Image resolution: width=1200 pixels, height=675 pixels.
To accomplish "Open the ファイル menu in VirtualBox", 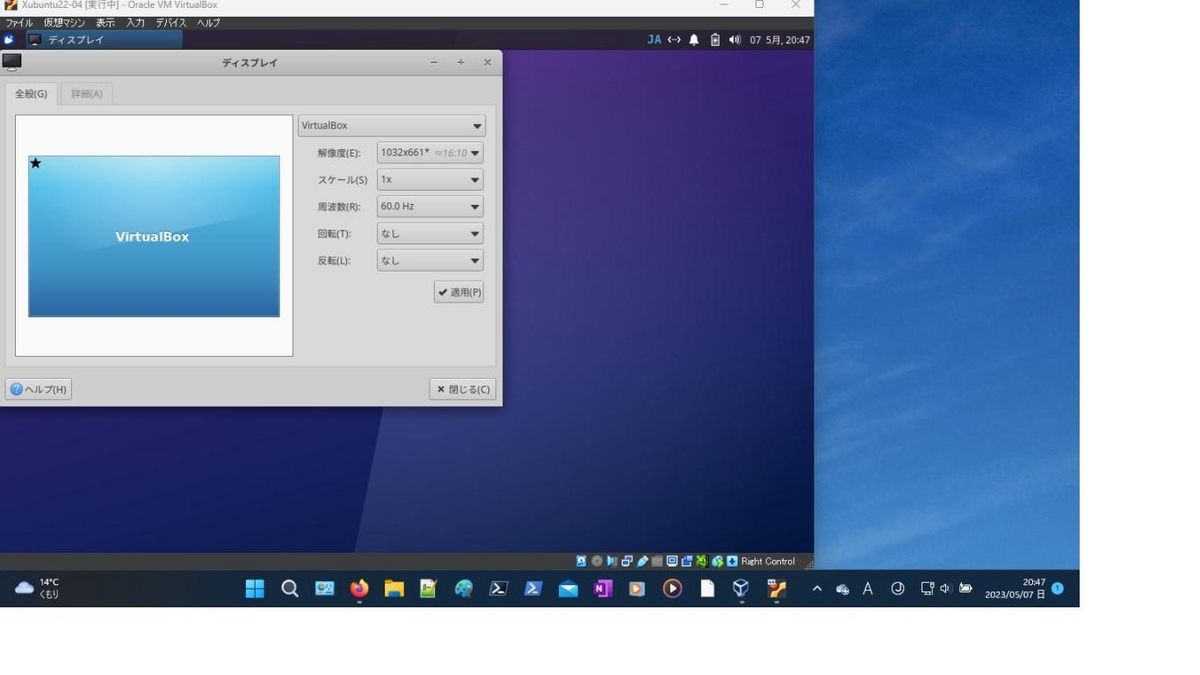I will click(19, 22).
